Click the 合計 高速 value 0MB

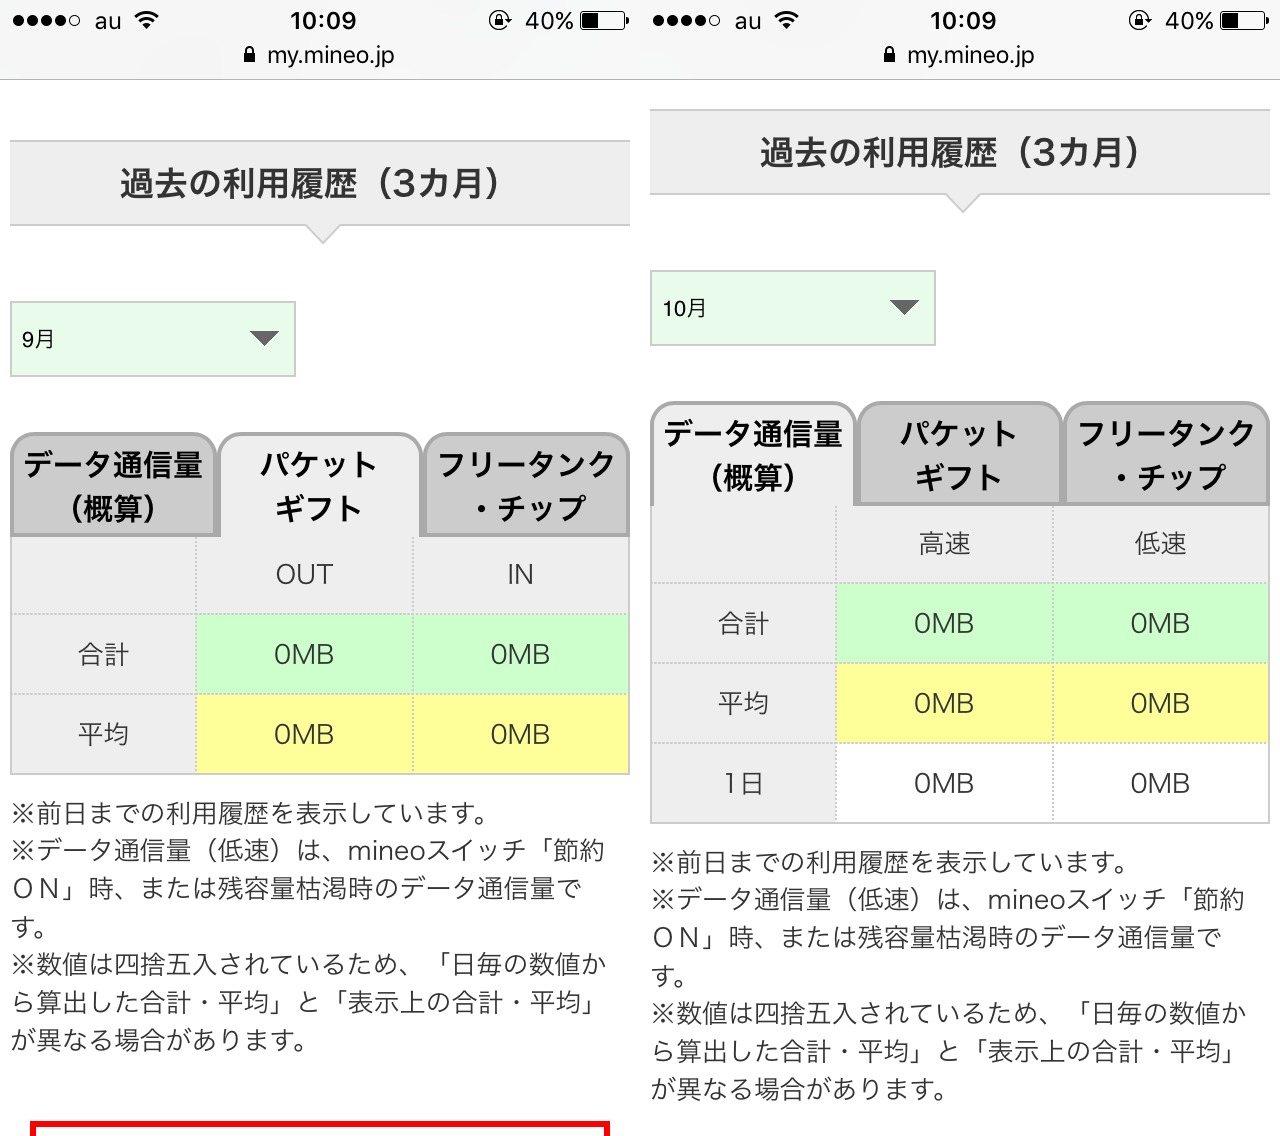tap(944, 624)
